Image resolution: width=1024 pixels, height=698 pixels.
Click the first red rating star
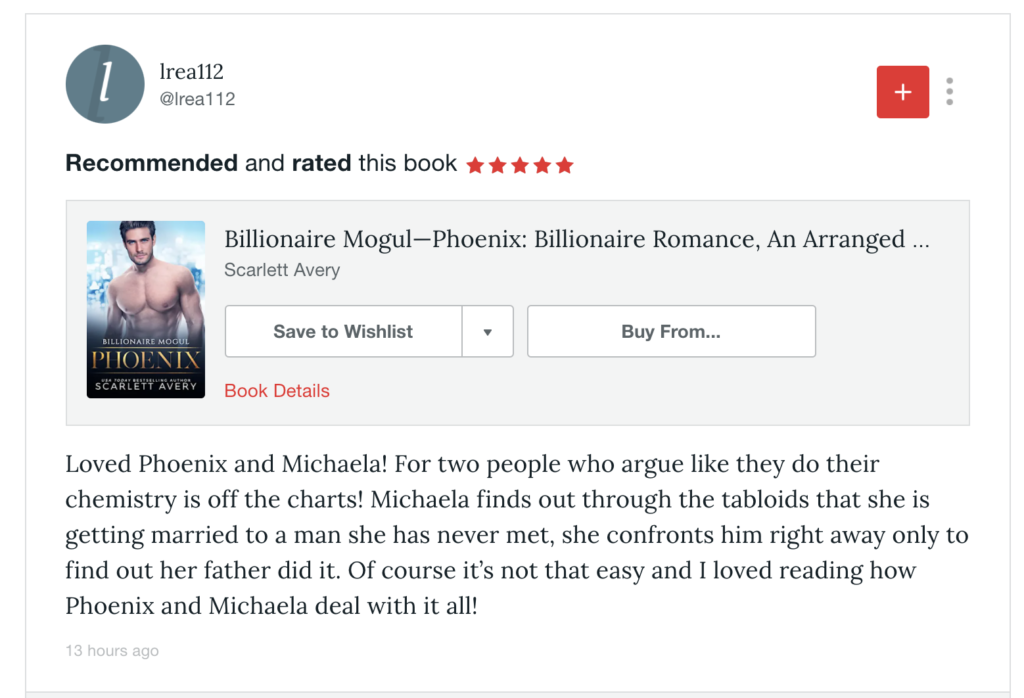475,165
